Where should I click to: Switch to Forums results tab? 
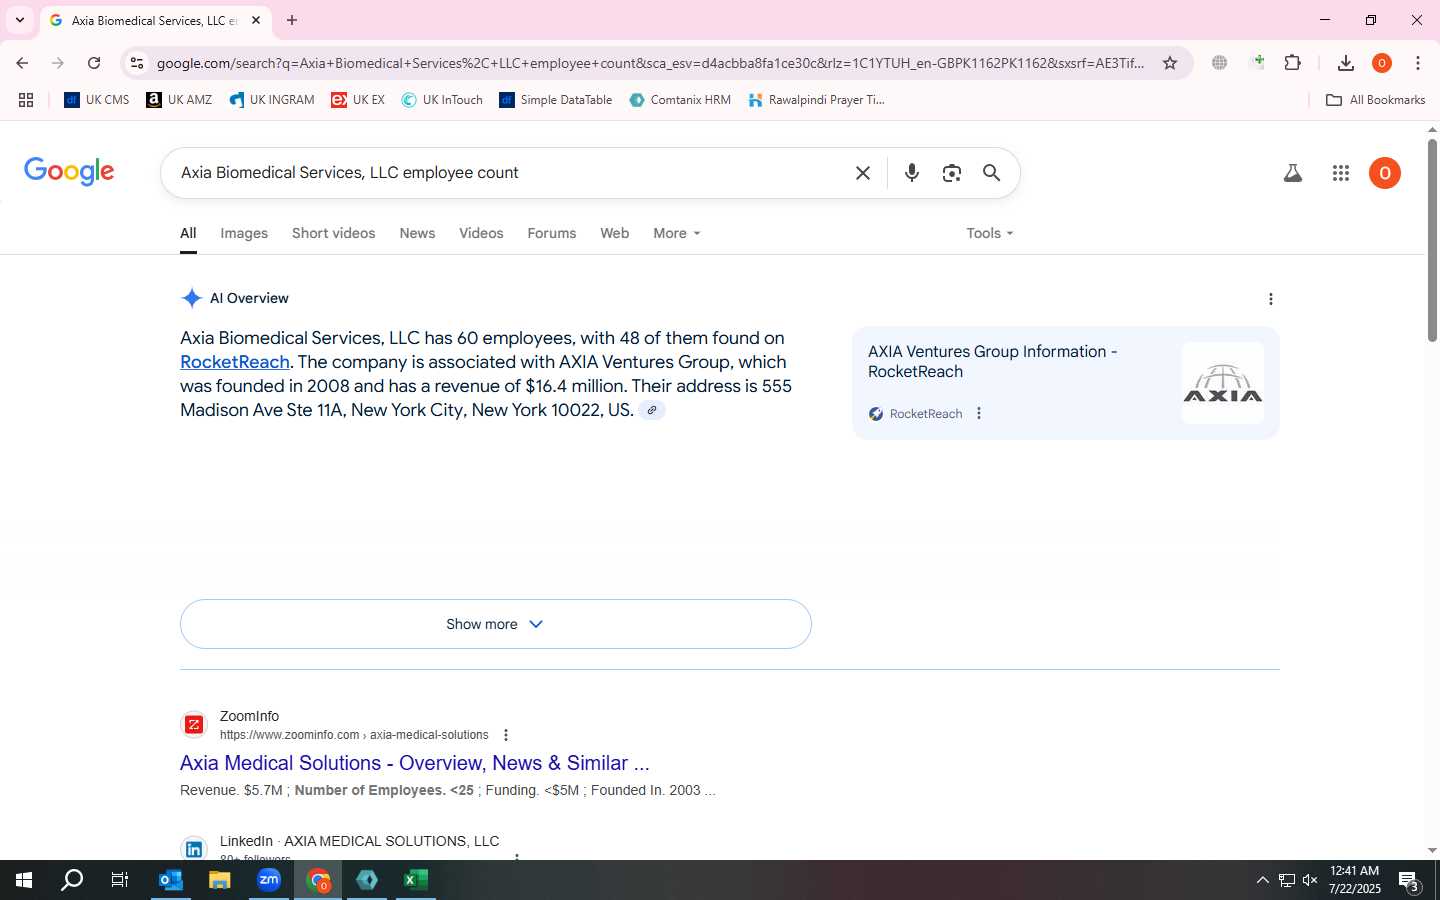(x=551, y=233)
